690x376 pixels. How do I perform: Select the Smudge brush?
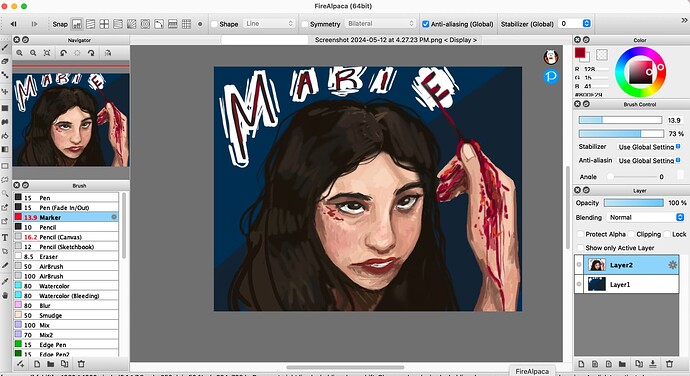66,315
